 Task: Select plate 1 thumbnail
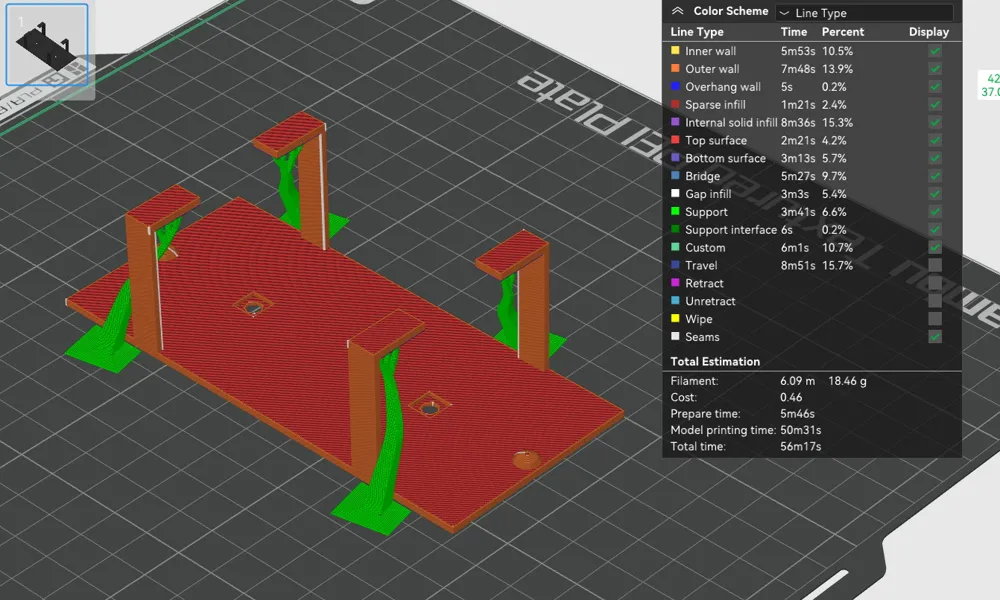[x=46, y=43]
